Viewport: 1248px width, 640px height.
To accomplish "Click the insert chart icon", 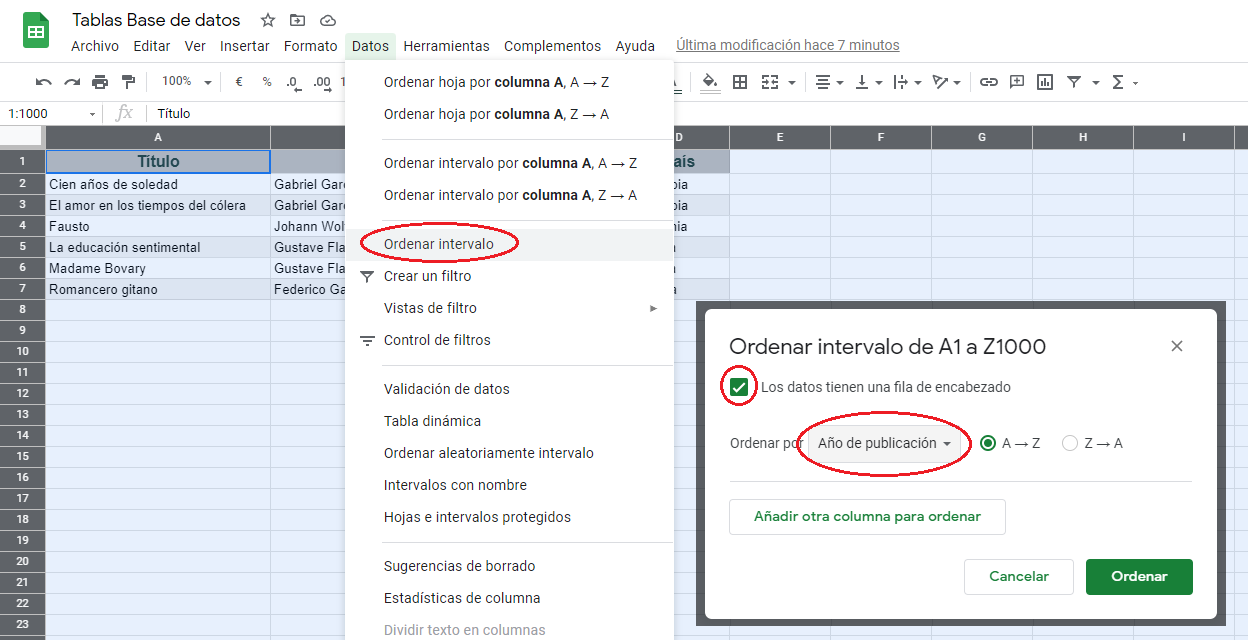I will tap(1045, 82).
